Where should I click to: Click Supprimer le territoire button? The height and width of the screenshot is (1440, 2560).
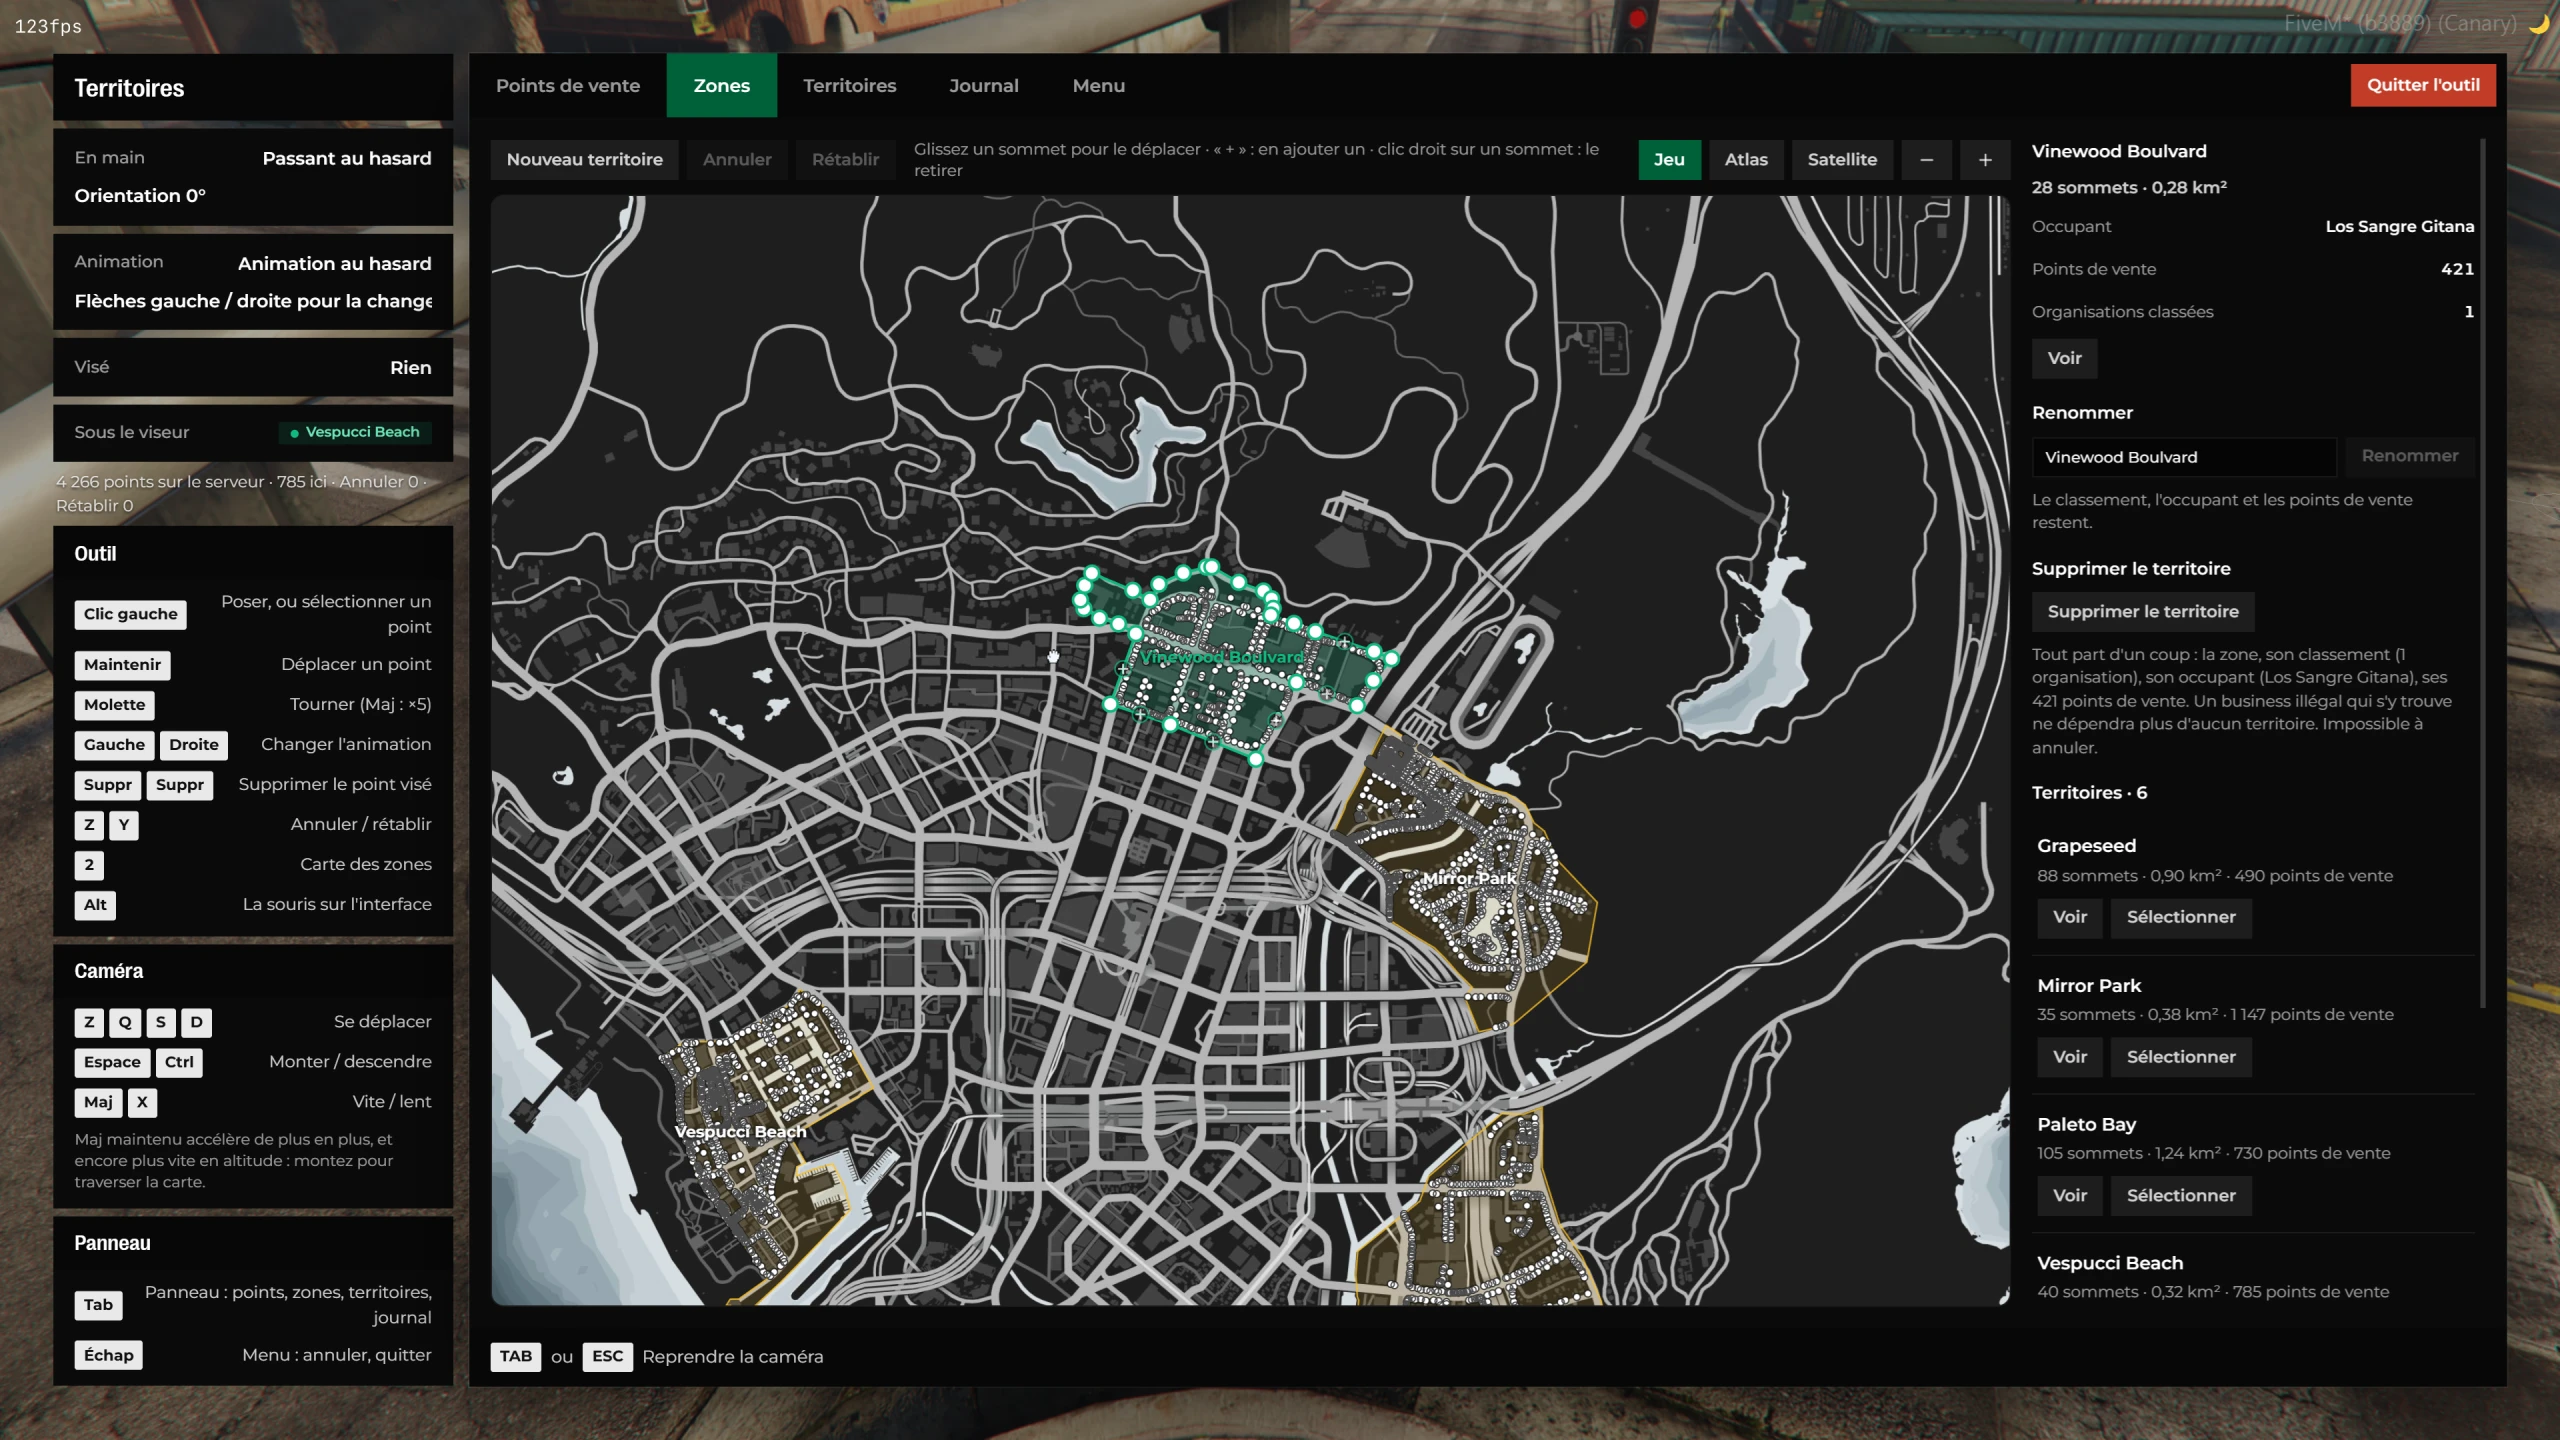[2143, 612]
